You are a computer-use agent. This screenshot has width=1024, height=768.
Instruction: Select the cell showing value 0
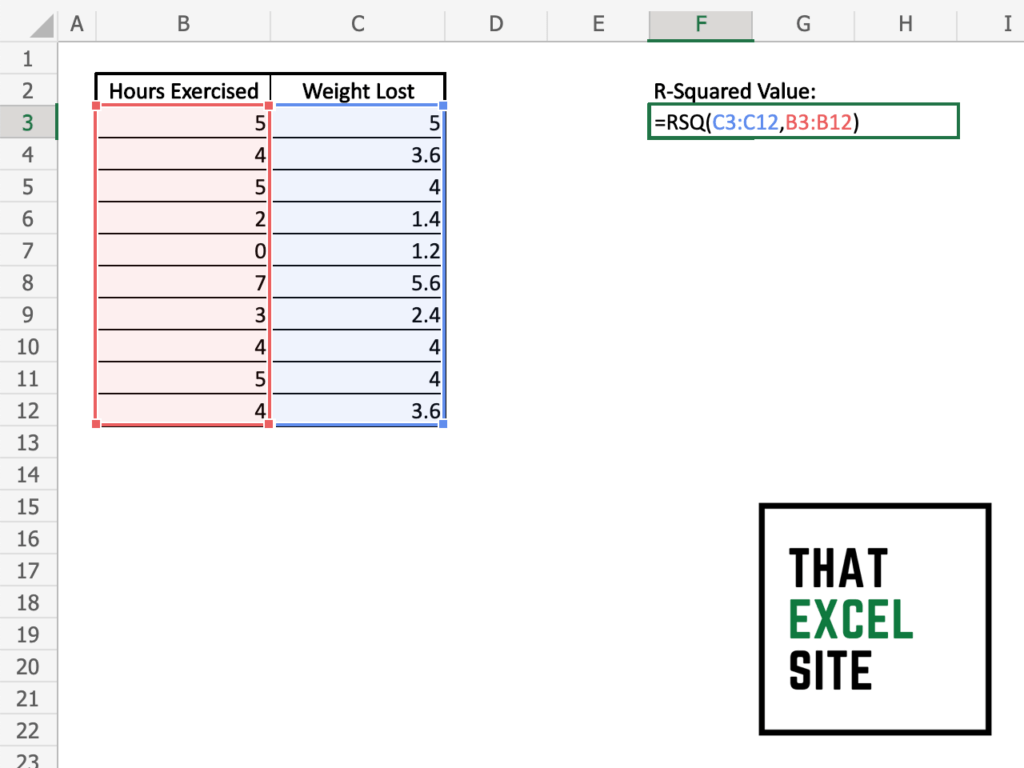pyautogui.click(x=182, y=250)
